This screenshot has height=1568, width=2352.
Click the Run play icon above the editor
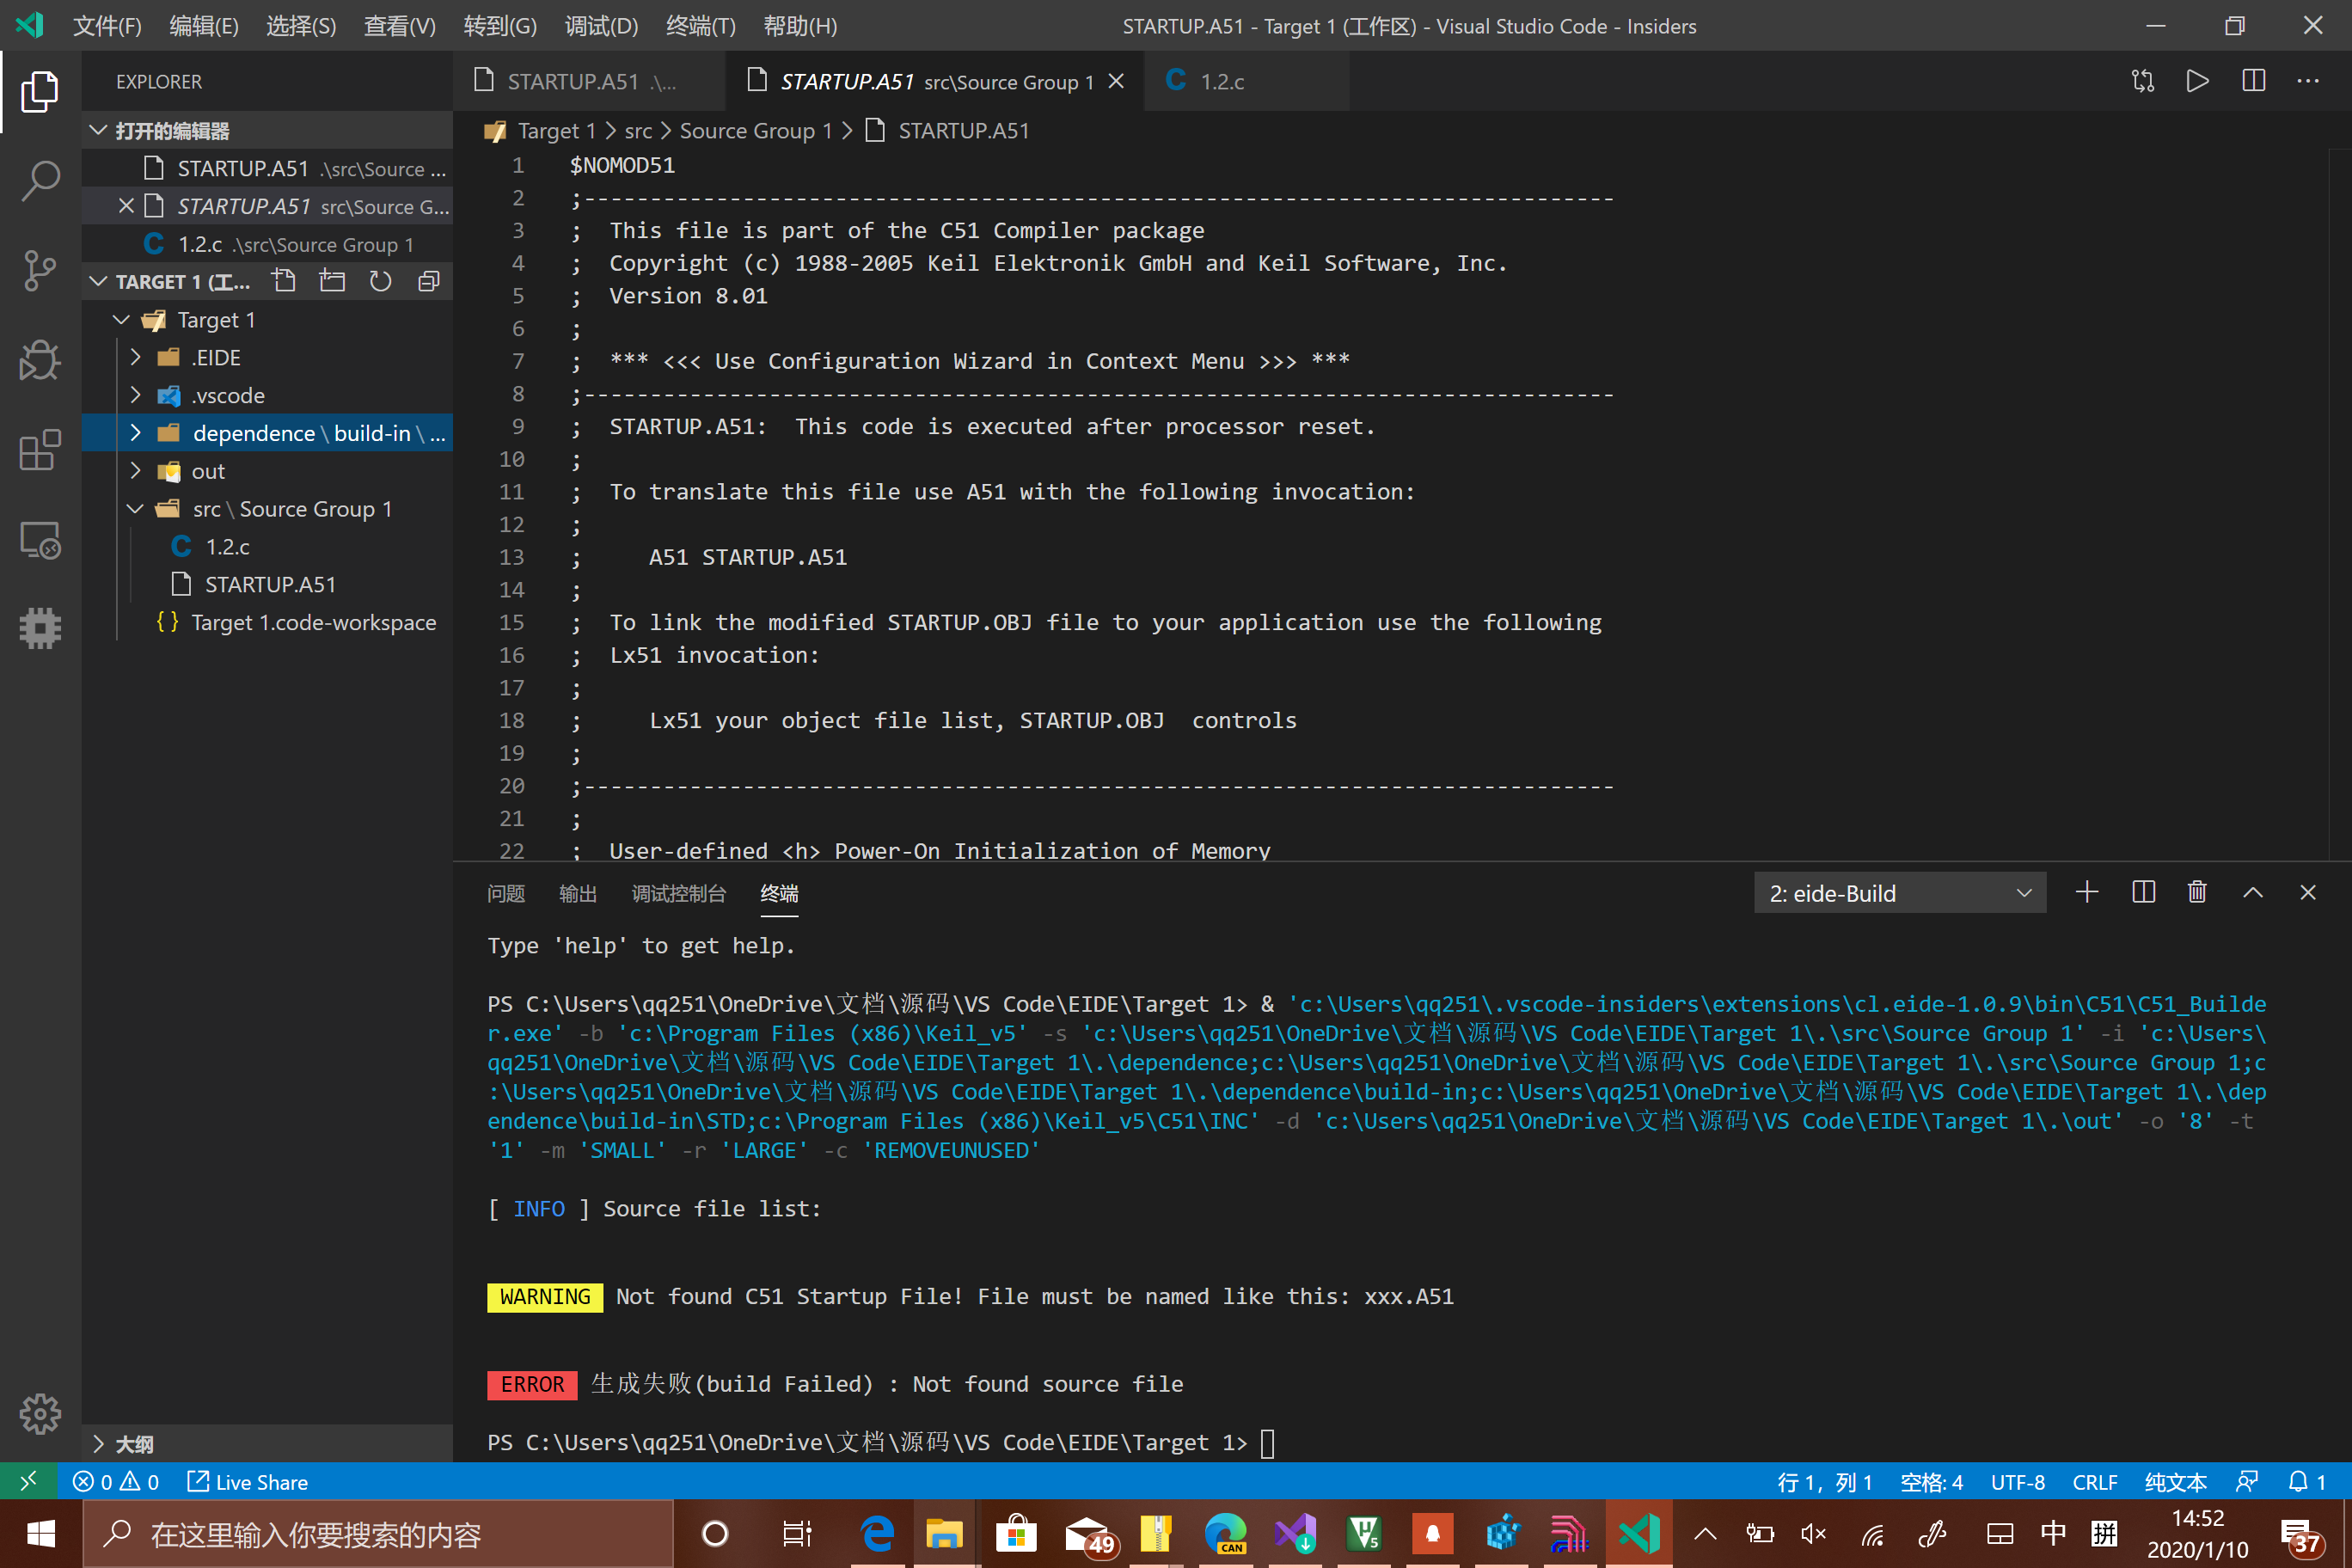pos(2197,81)
